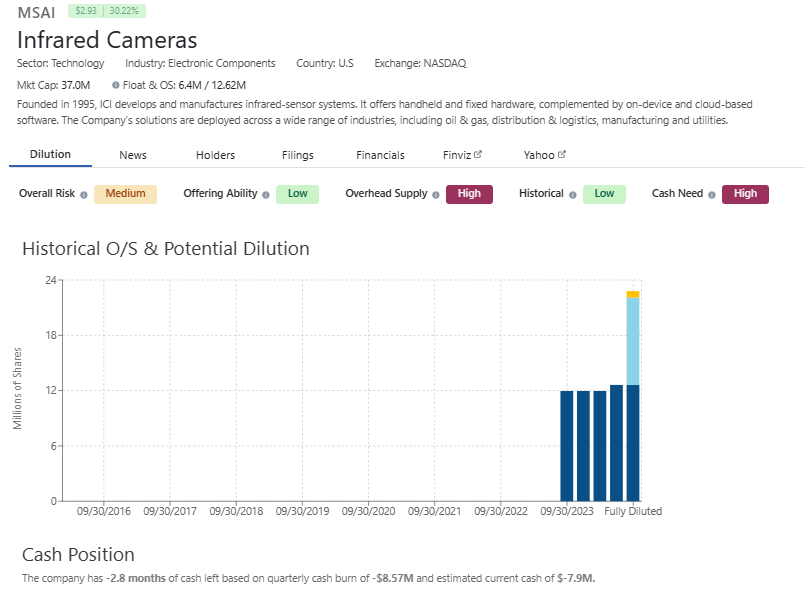Image resolution: width=805 pixels, height=592 pixels.
Task: Click the High badge for Overhead Supply
Action: (x=469, y=194)
